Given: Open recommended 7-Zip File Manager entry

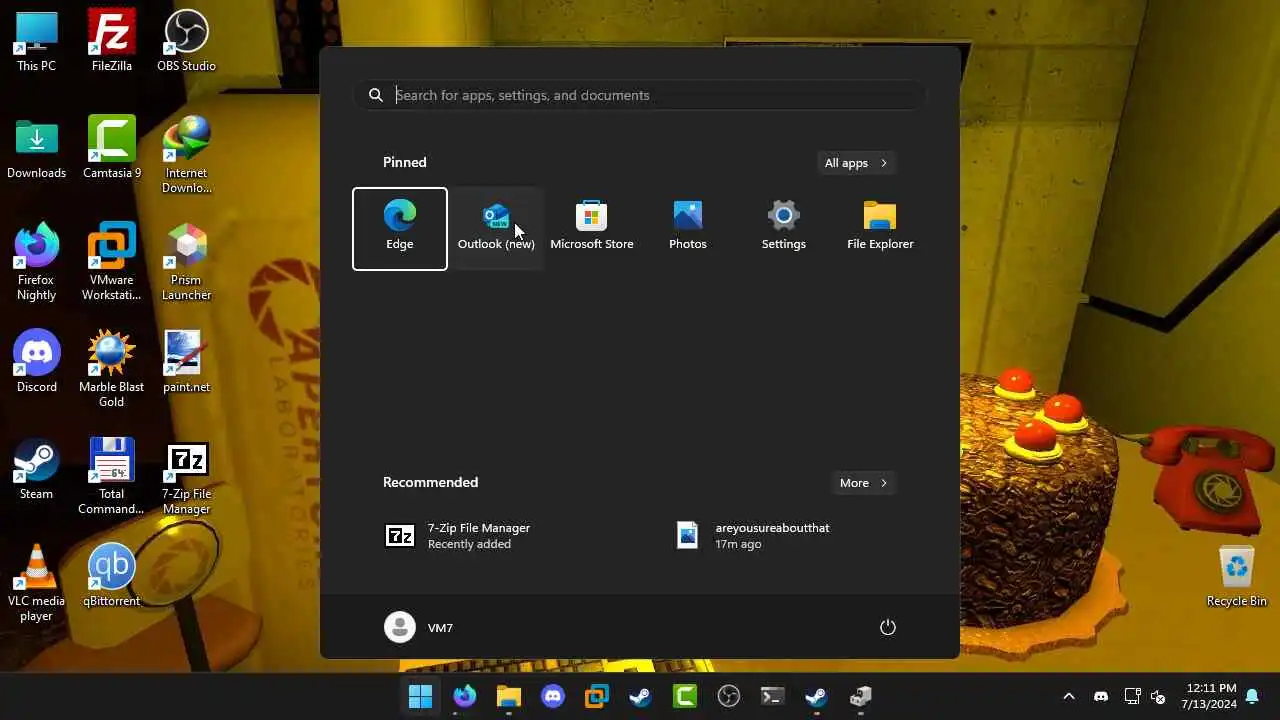Looking at the screenshot, I should (x=496, y=536).
